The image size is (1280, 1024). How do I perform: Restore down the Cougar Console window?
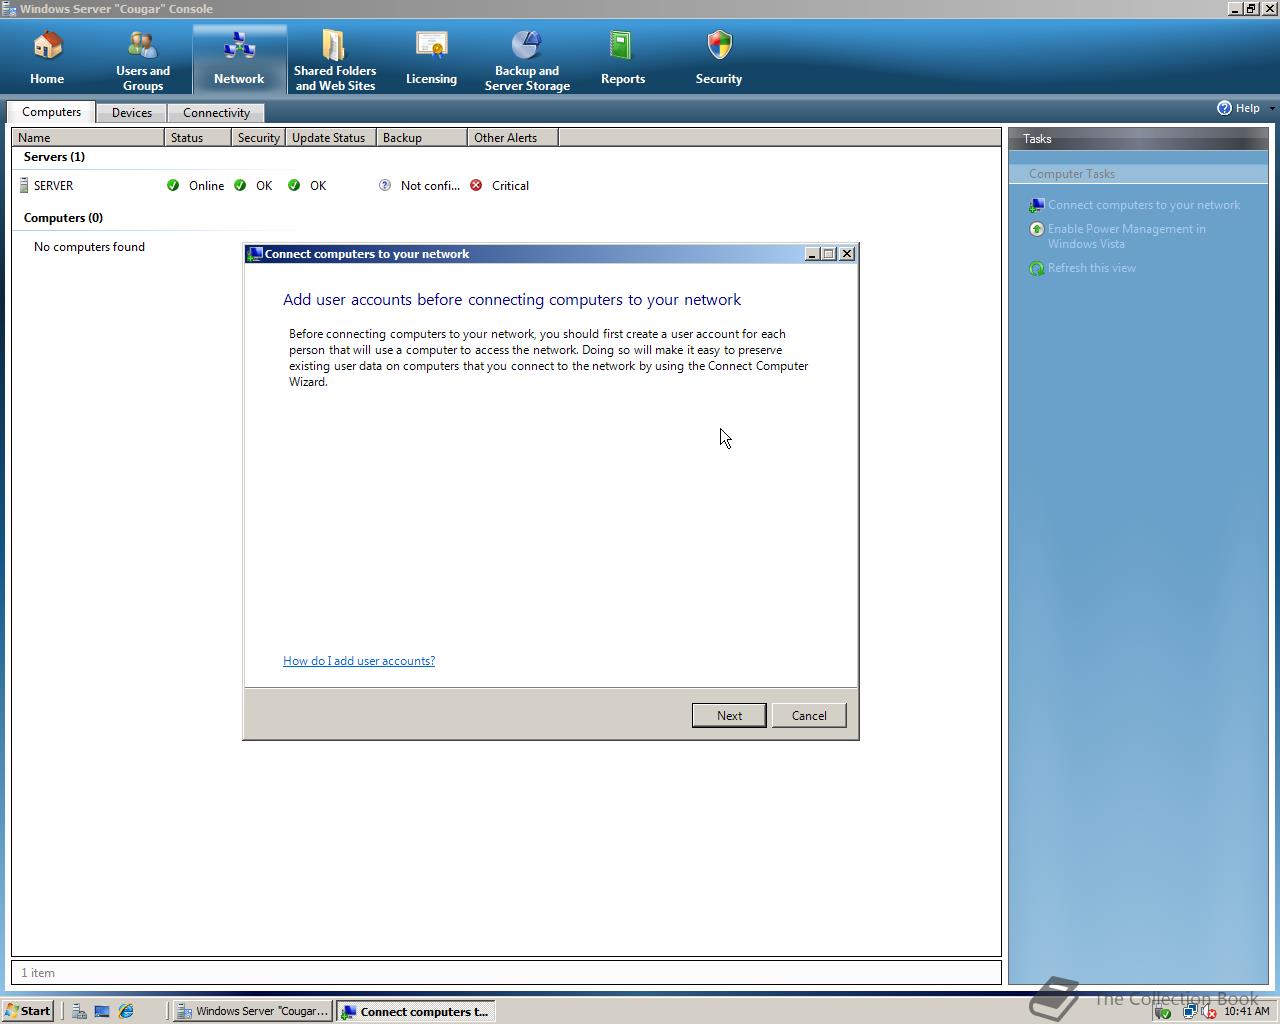[x=1251, y=9]
